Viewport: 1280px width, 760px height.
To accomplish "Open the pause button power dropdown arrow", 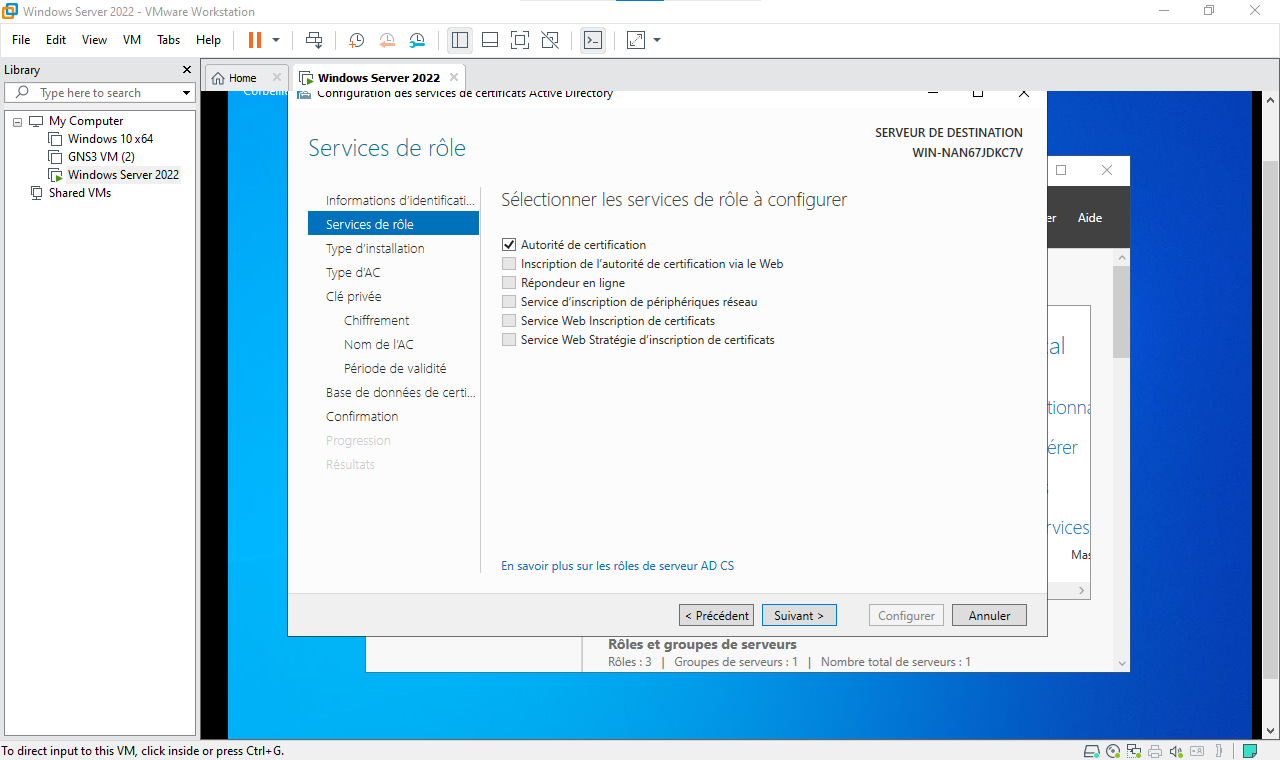I will click(x=276, y=40).
